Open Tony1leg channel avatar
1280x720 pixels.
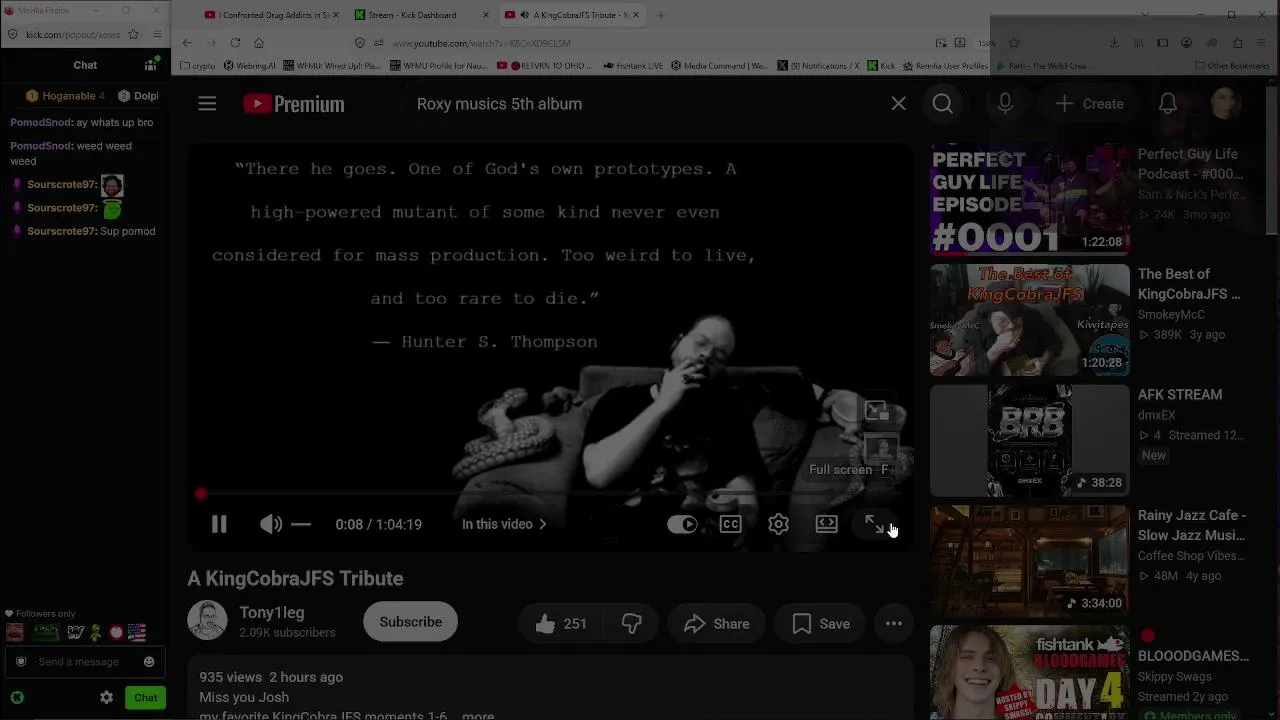207,621
